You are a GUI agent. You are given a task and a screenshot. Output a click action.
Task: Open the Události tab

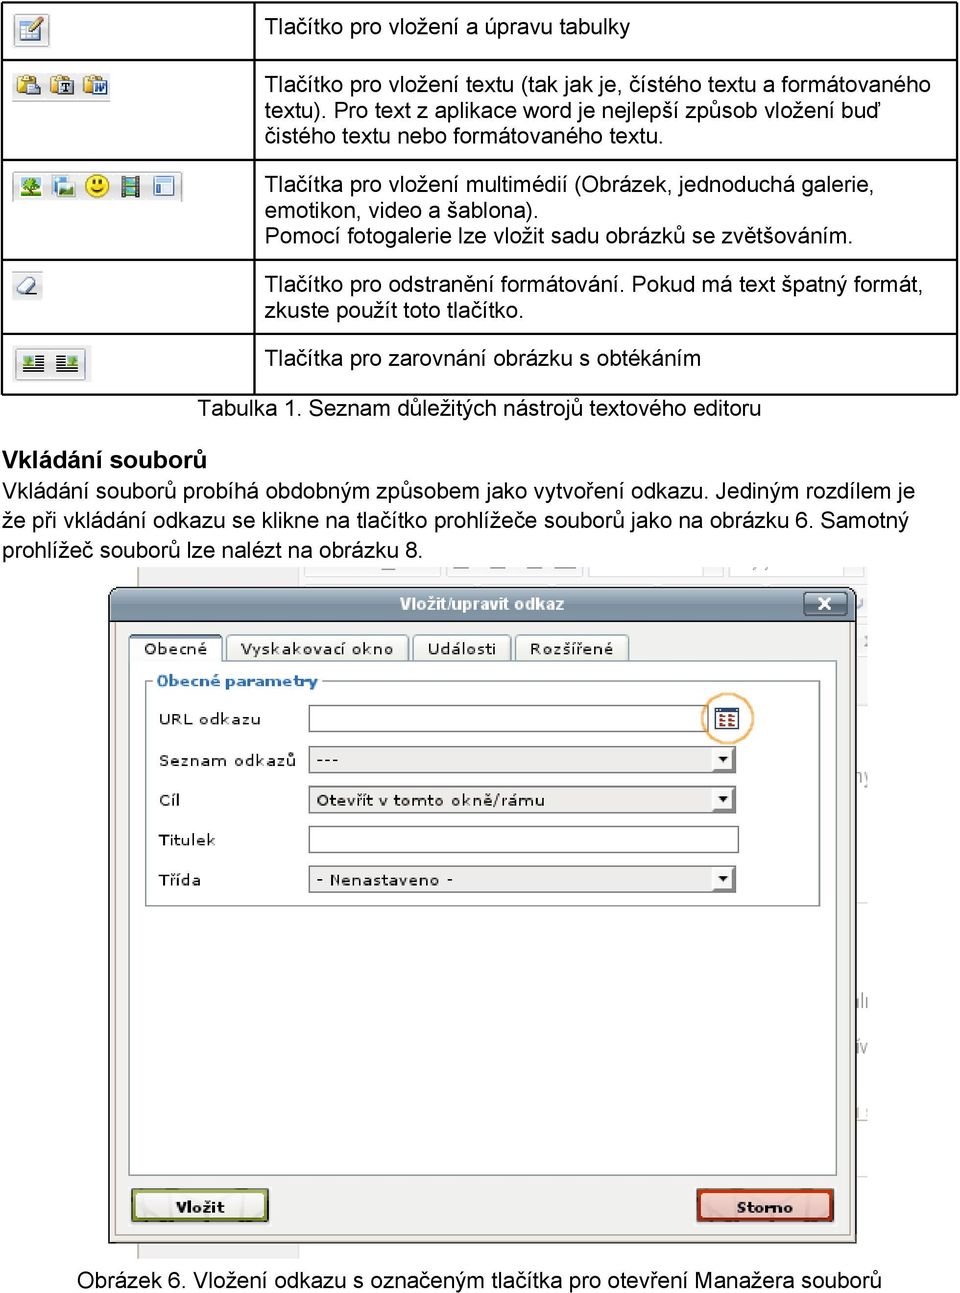461,648
